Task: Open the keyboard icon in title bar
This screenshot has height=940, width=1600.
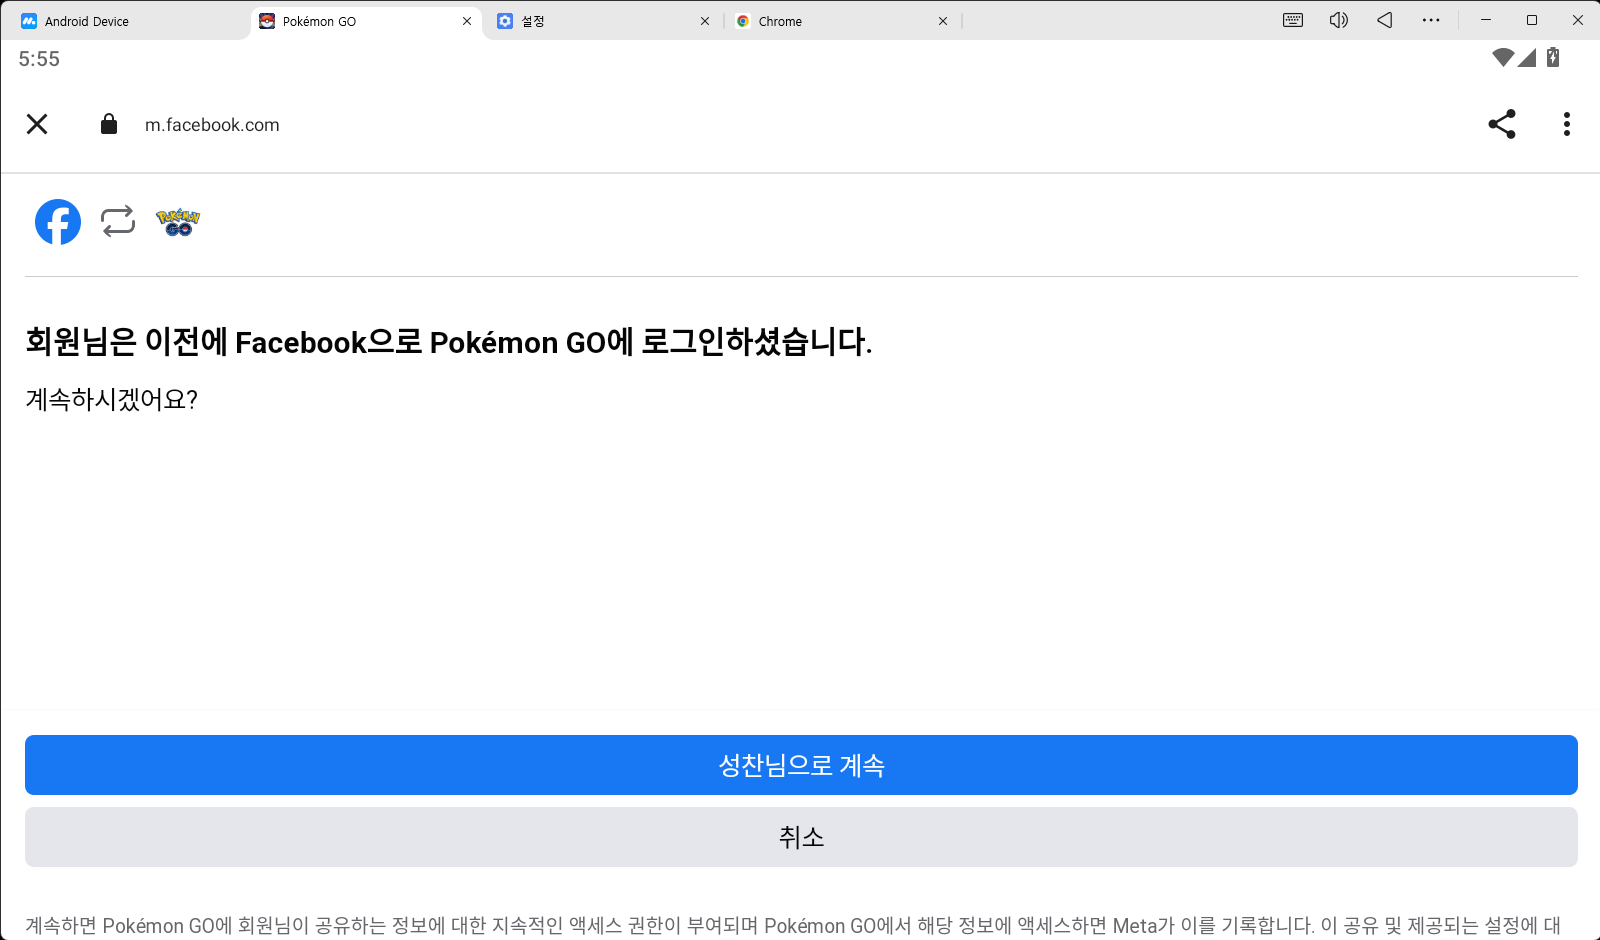Action: (x=1293, y=20)
